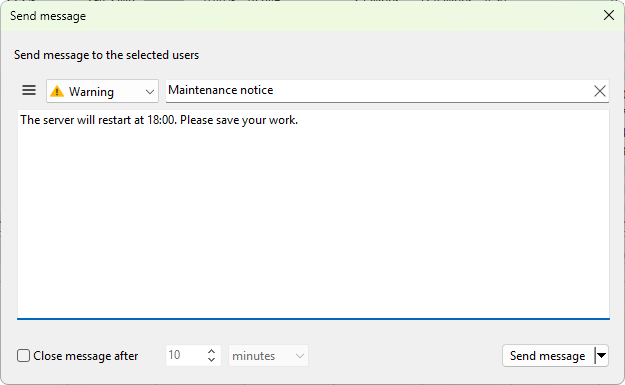Image resolution: width=625 pixels, height=385 pixels.
Task: Increase the close timeout value with up arrow
Action: point(212,351)
